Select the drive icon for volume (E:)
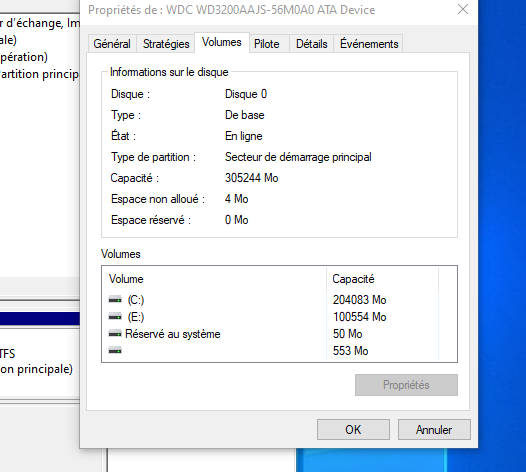Screen dimensions: 526x472 click(x=115, y=317)
